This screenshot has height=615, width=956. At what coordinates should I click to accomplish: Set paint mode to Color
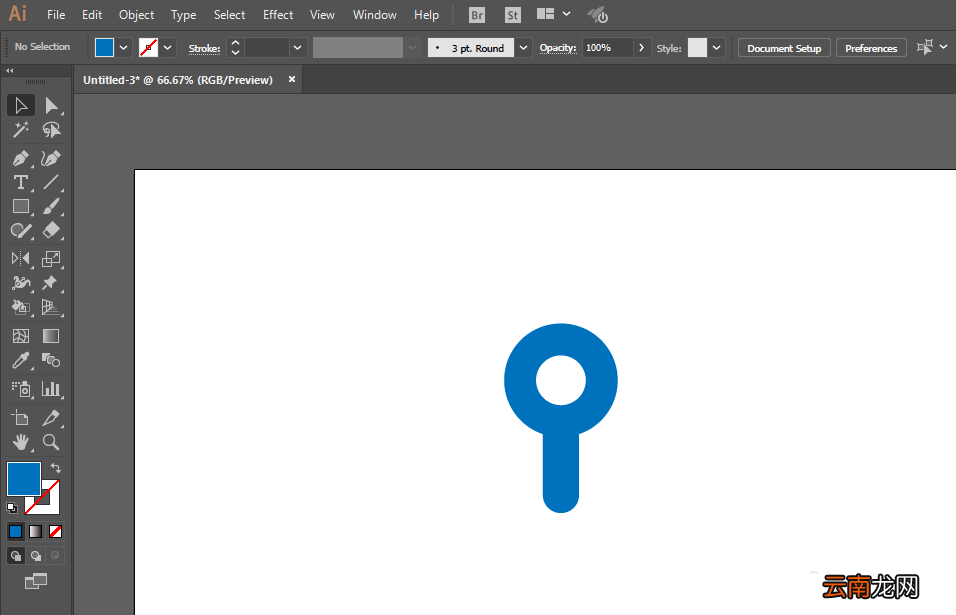16,531
